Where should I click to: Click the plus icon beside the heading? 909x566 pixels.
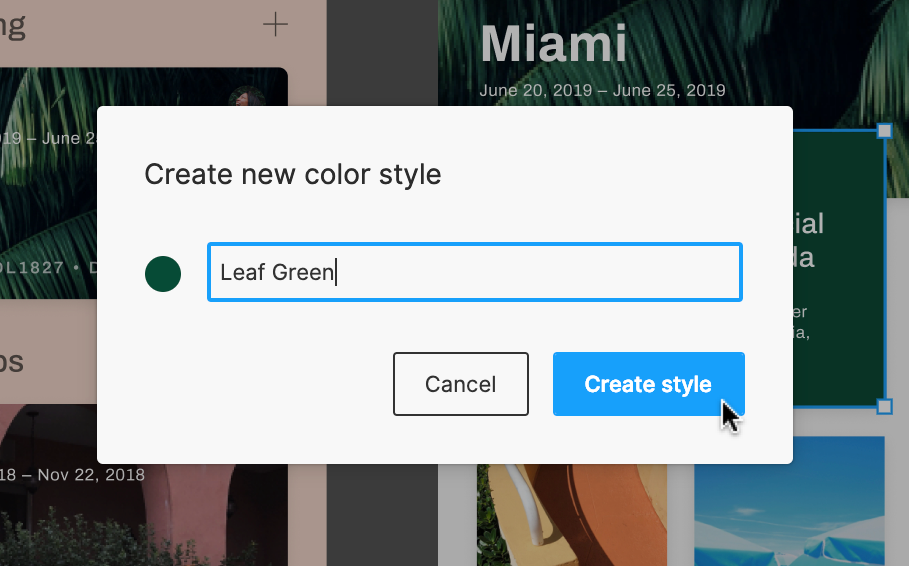275,25
